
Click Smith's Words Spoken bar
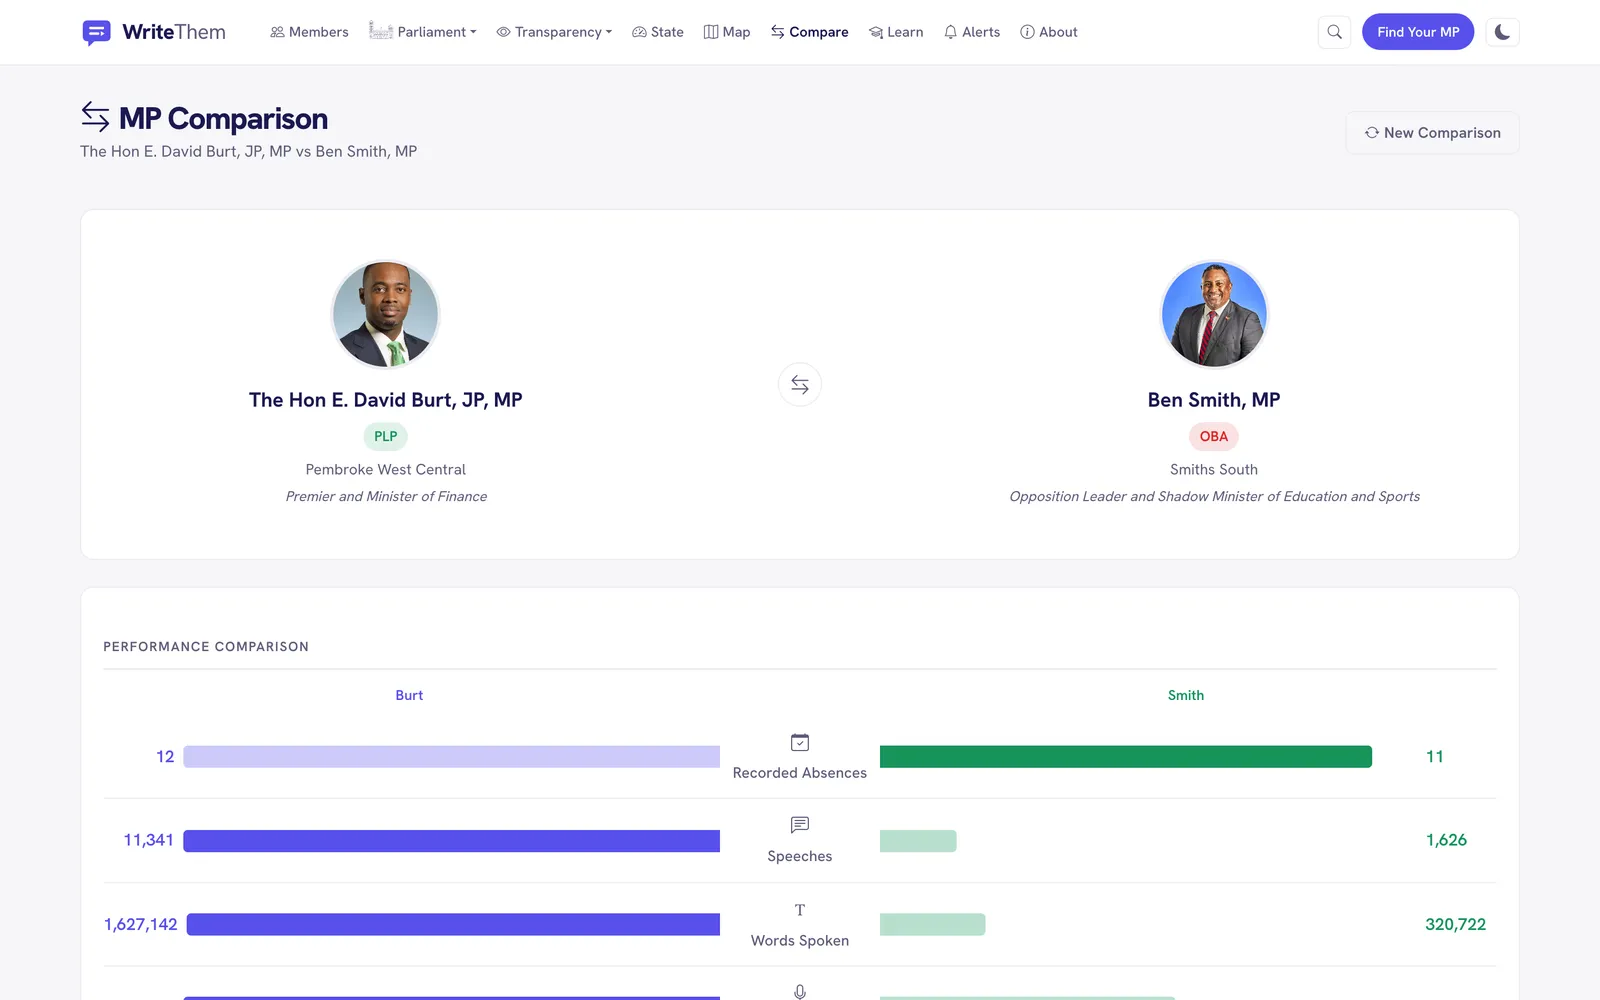932,925
